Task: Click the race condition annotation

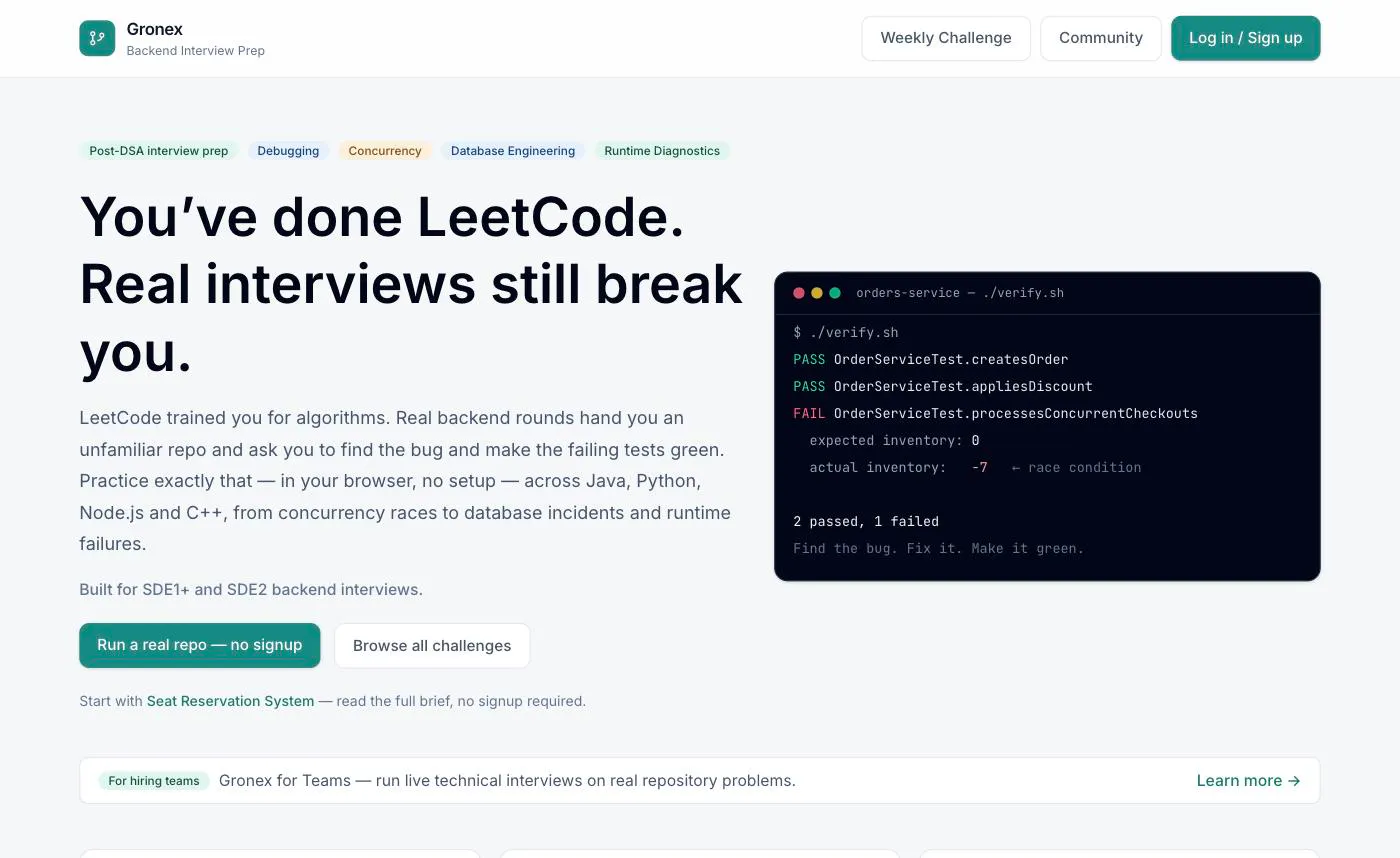Action: (x=1076, y=467)
